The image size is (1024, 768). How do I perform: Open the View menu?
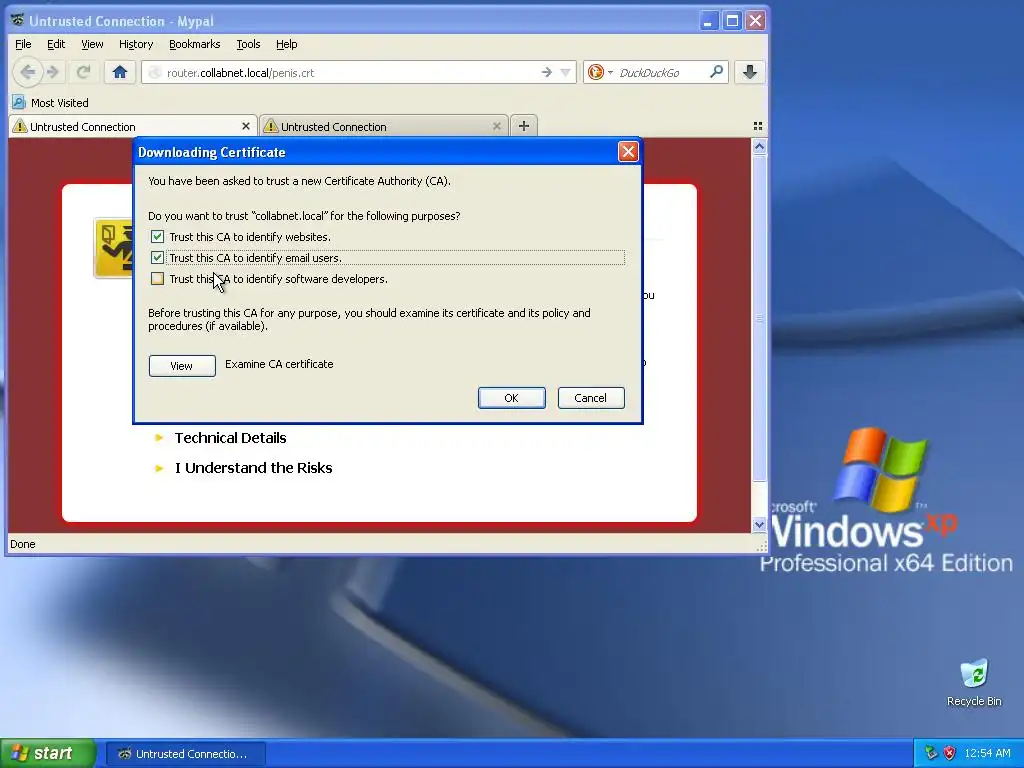click(92, 44)
